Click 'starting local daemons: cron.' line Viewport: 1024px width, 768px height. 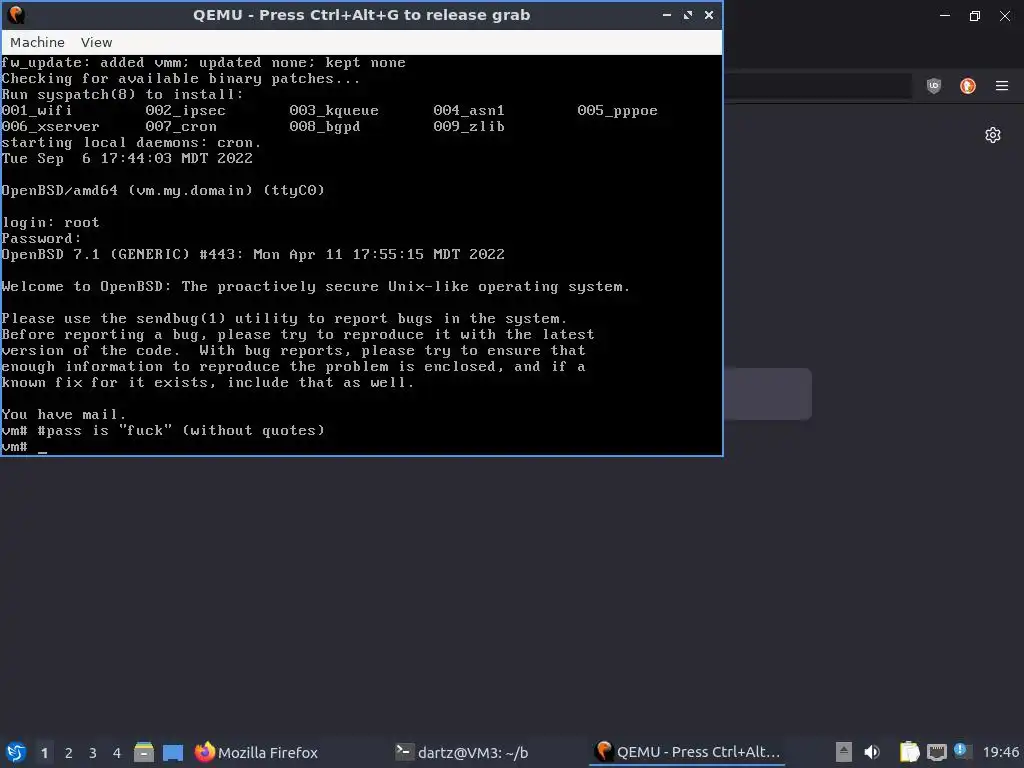point(131,142)
